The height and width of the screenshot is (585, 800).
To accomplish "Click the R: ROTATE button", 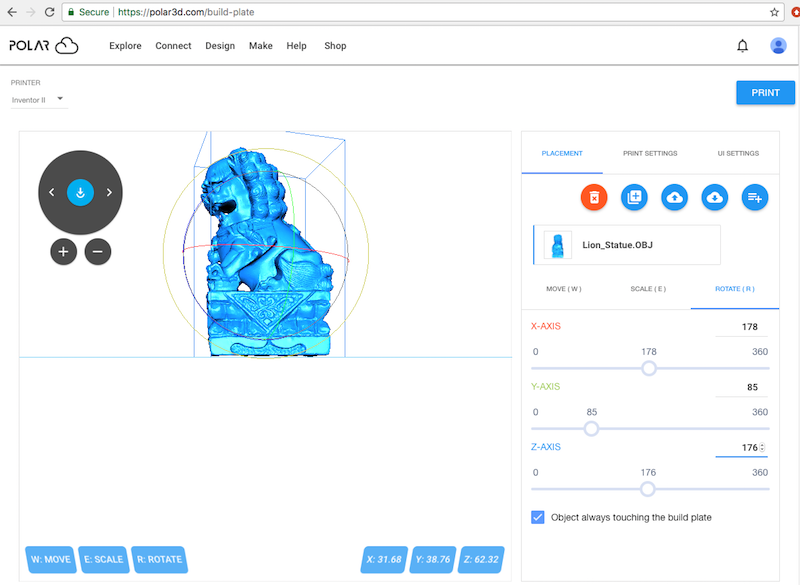I will coord(159,559).
